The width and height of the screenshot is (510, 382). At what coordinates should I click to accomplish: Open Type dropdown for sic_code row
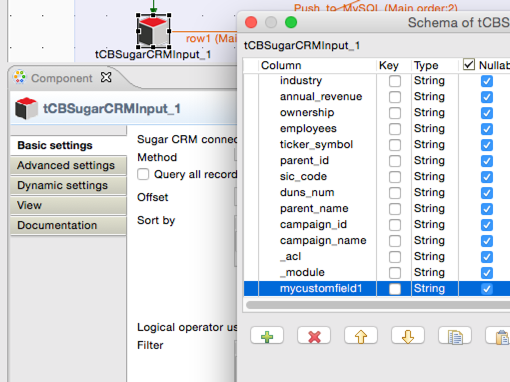pyautogui.click(x=435, y=177)
